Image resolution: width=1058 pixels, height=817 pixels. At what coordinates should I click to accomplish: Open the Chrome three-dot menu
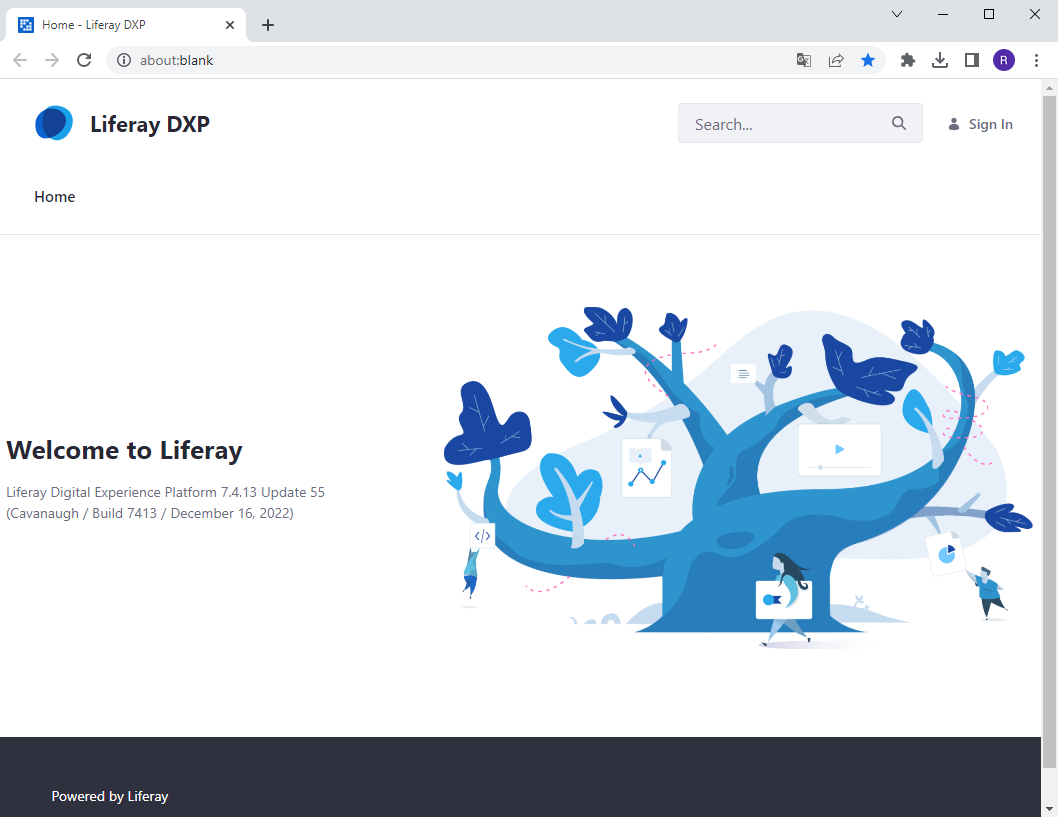[1037, 60]
